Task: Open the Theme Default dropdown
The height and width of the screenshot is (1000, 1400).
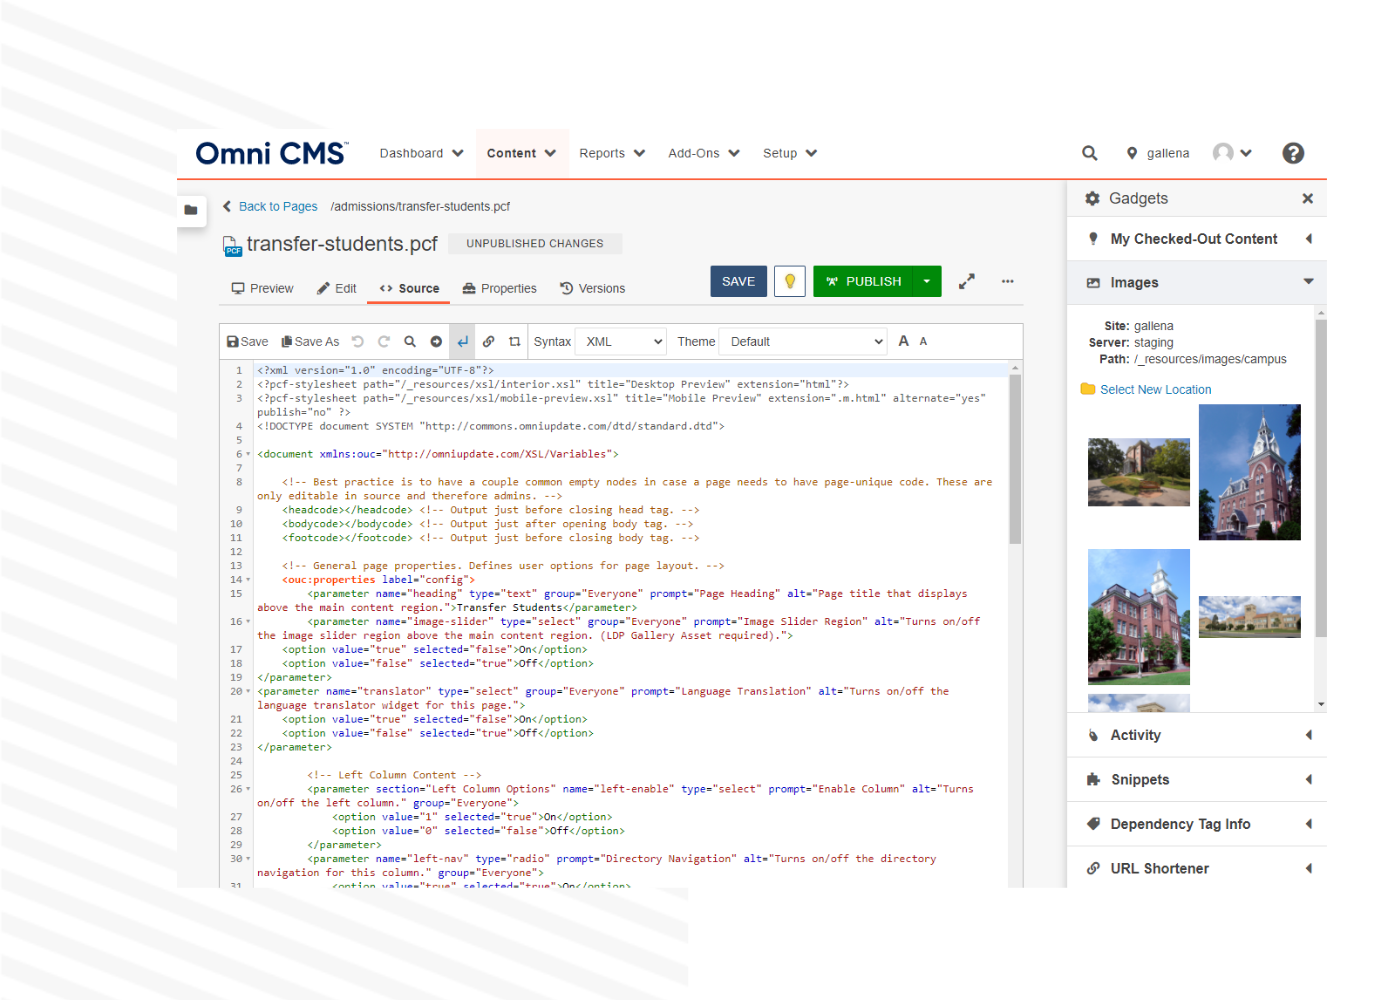Action: [804, 342]
